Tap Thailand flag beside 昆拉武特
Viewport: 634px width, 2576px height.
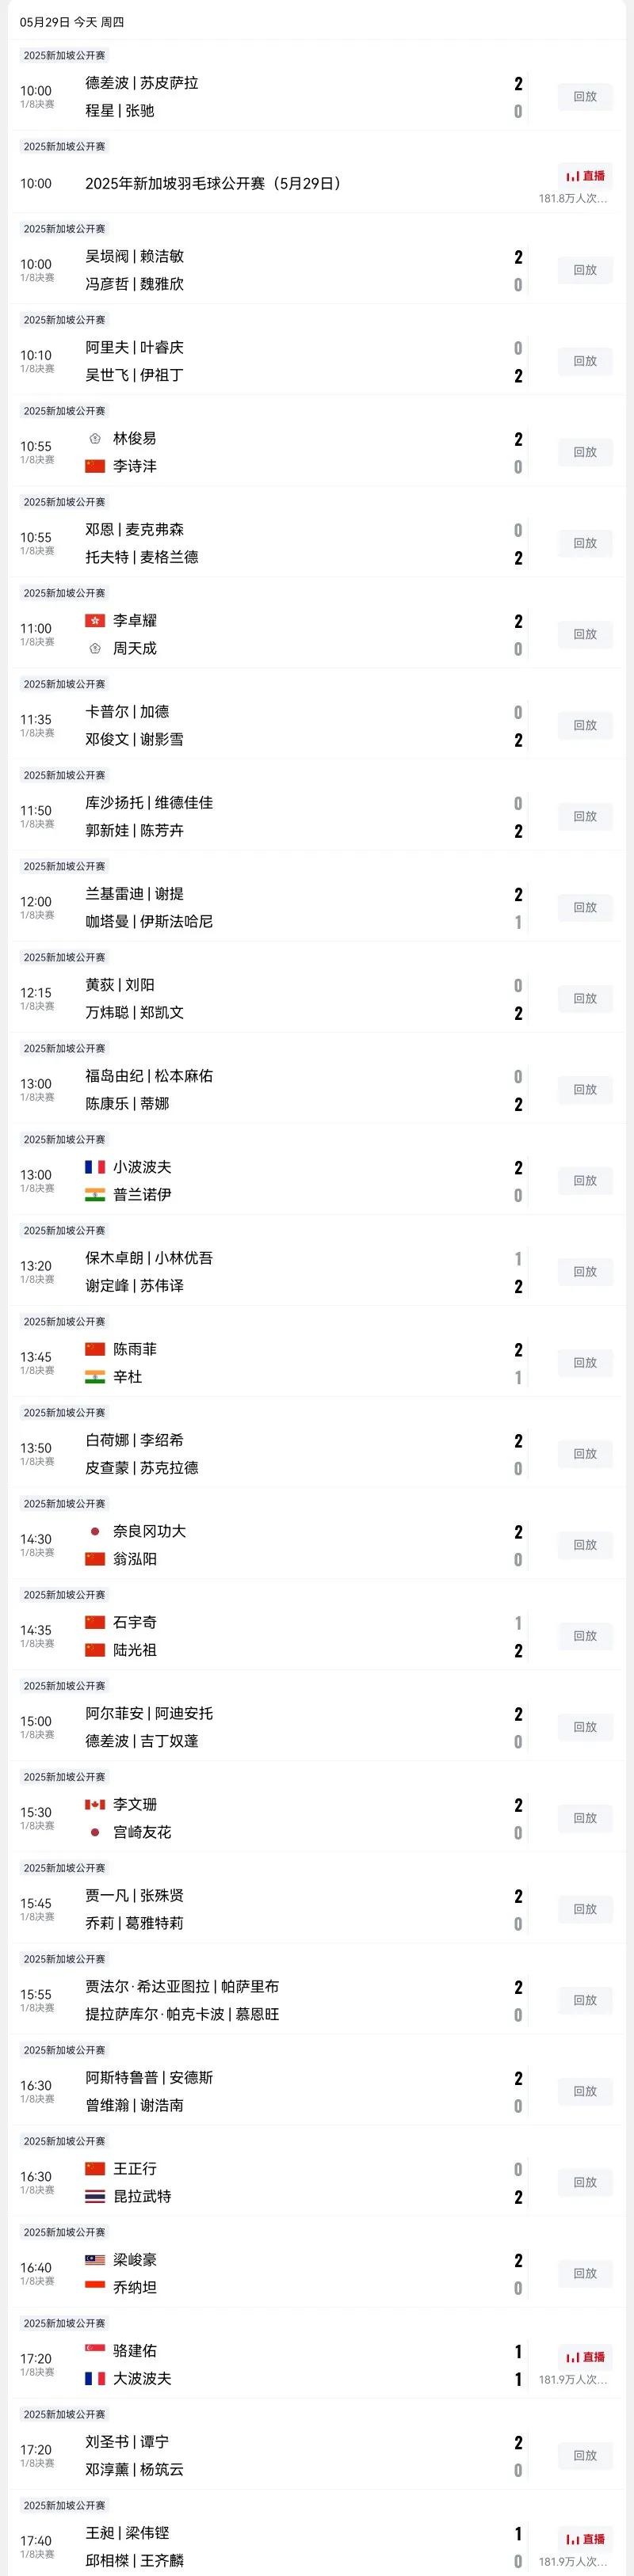95,2196
